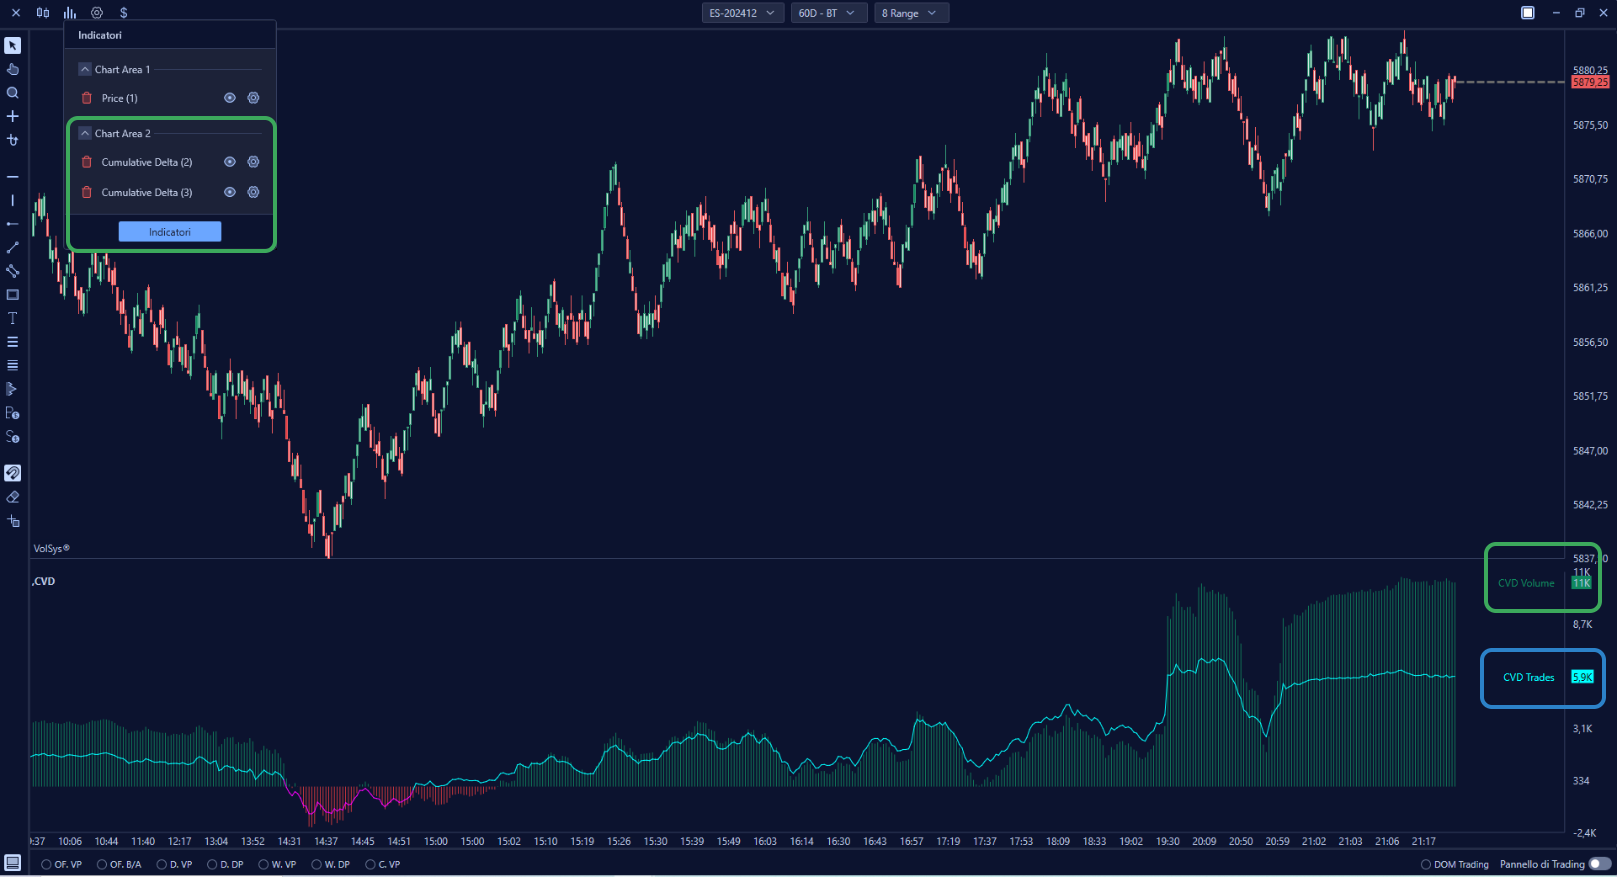Close the panel with the X icon
This screenshot has width=1617, height=877.
(x=15, y=13)
